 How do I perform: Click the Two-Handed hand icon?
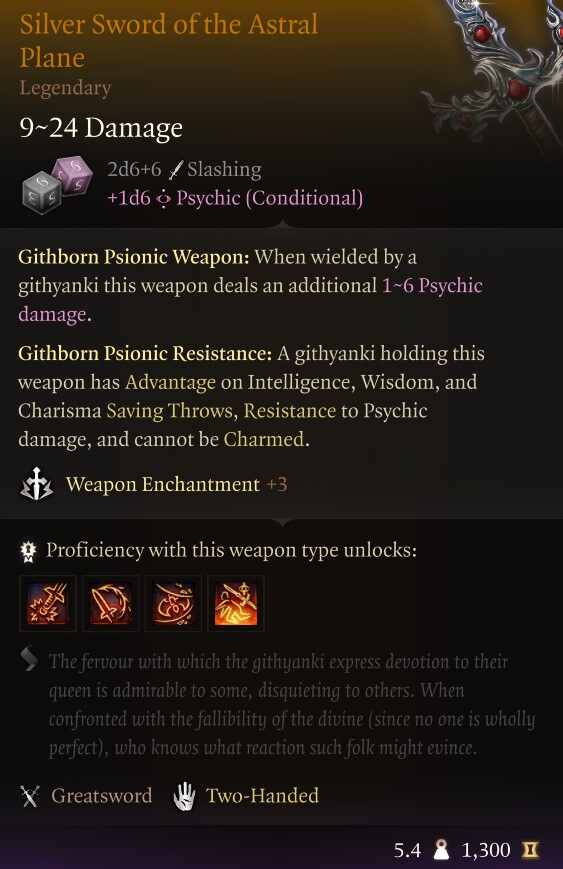coord(185,796)
